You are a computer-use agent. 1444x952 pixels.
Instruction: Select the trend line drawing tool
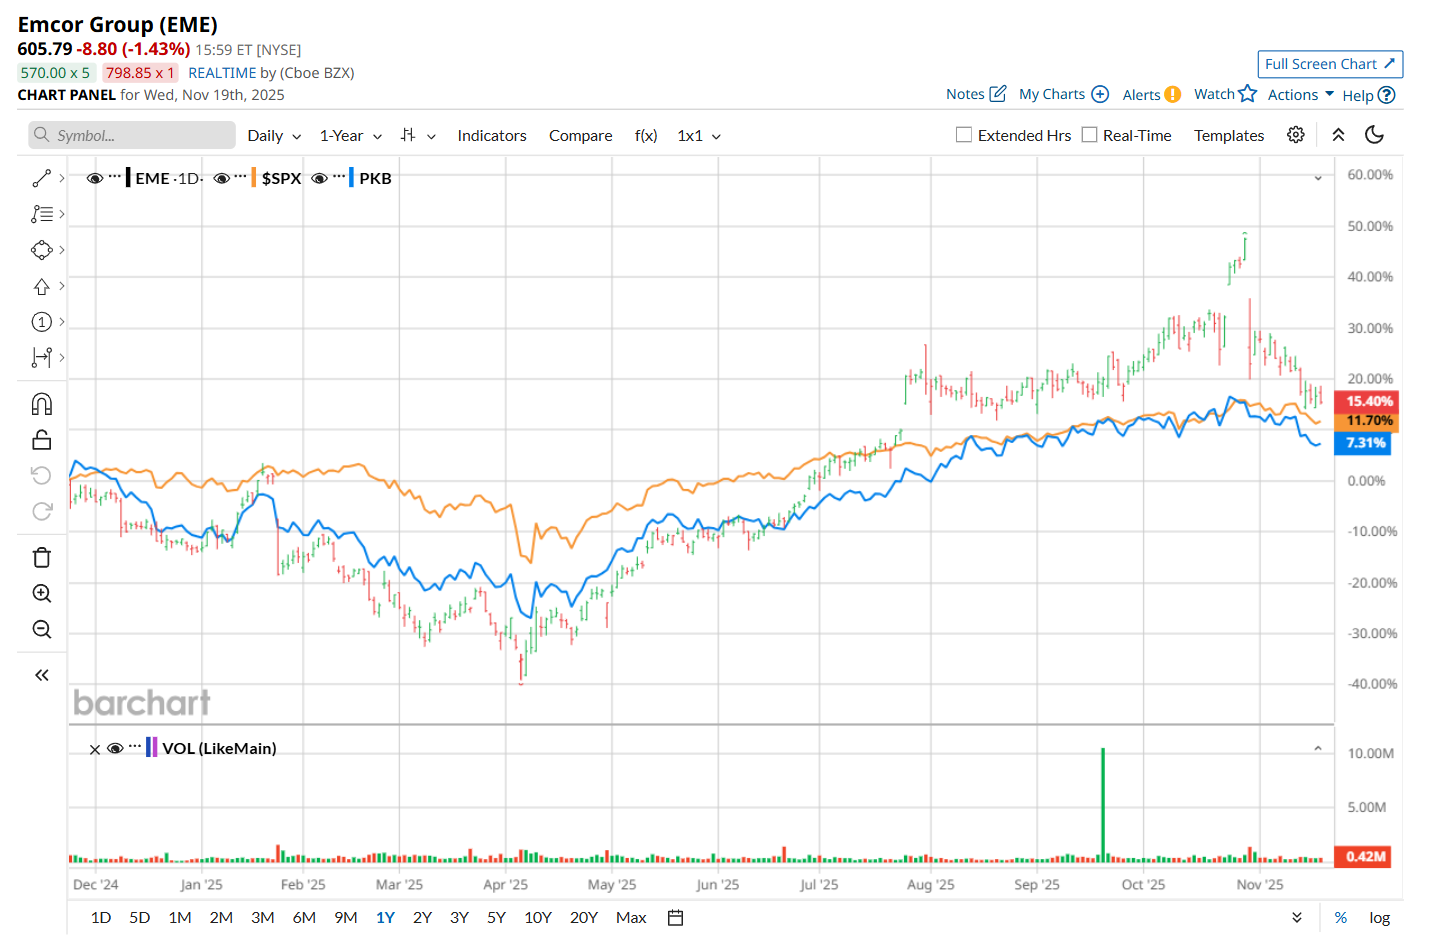point(41,178)
